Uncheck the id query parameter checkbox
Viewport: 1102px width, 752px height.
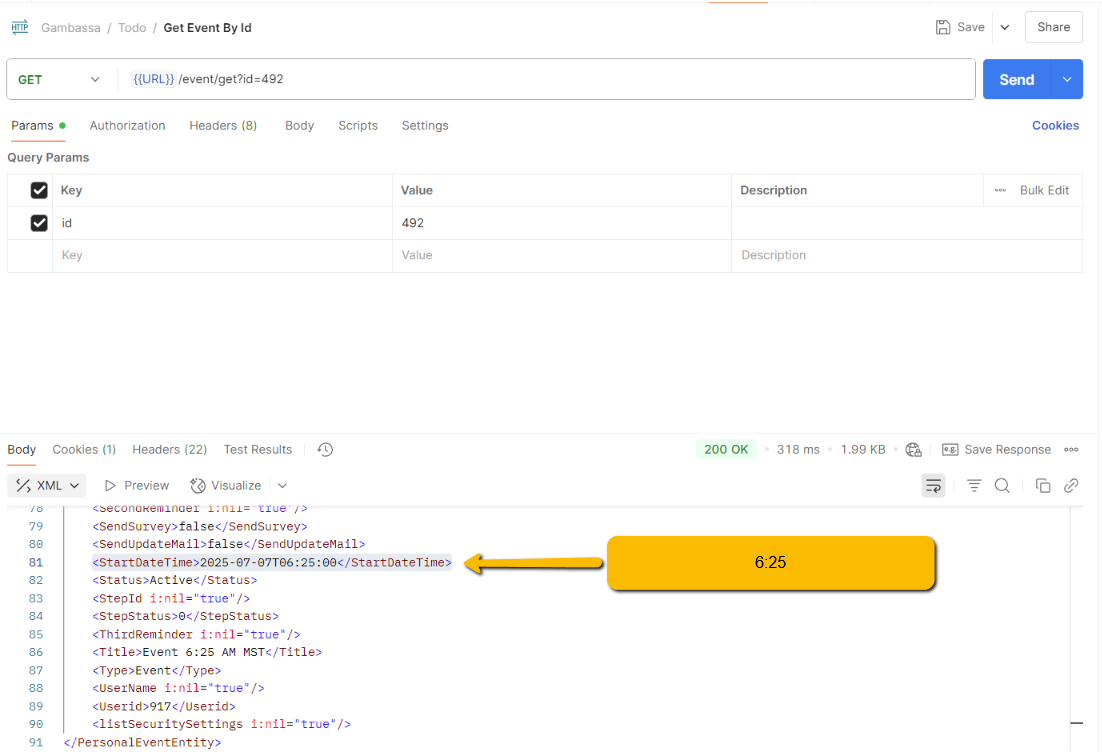[x=39, y=223]
